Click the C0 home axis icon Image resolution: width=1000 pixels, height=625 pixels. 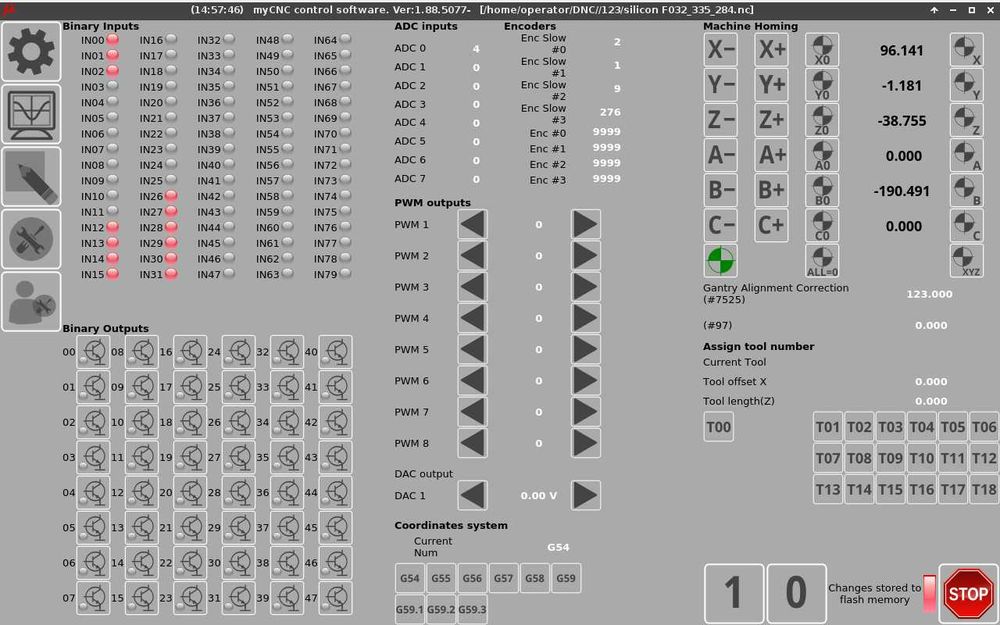[x=822, y=225]
